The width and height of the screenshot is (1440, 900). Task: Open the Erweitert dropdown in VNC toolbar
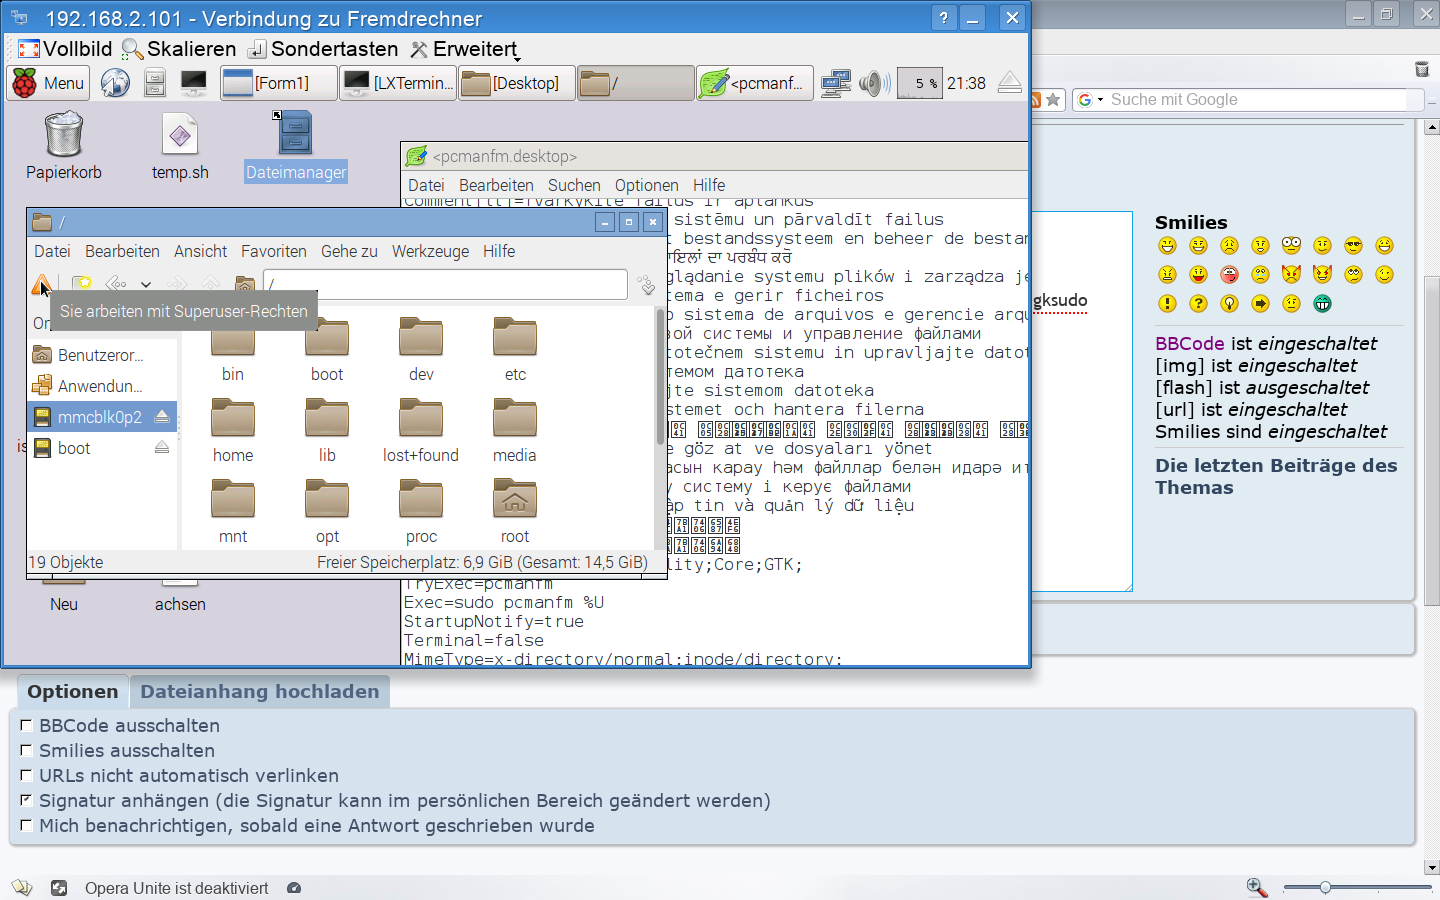pyautogui.click(x=466, y=49)
